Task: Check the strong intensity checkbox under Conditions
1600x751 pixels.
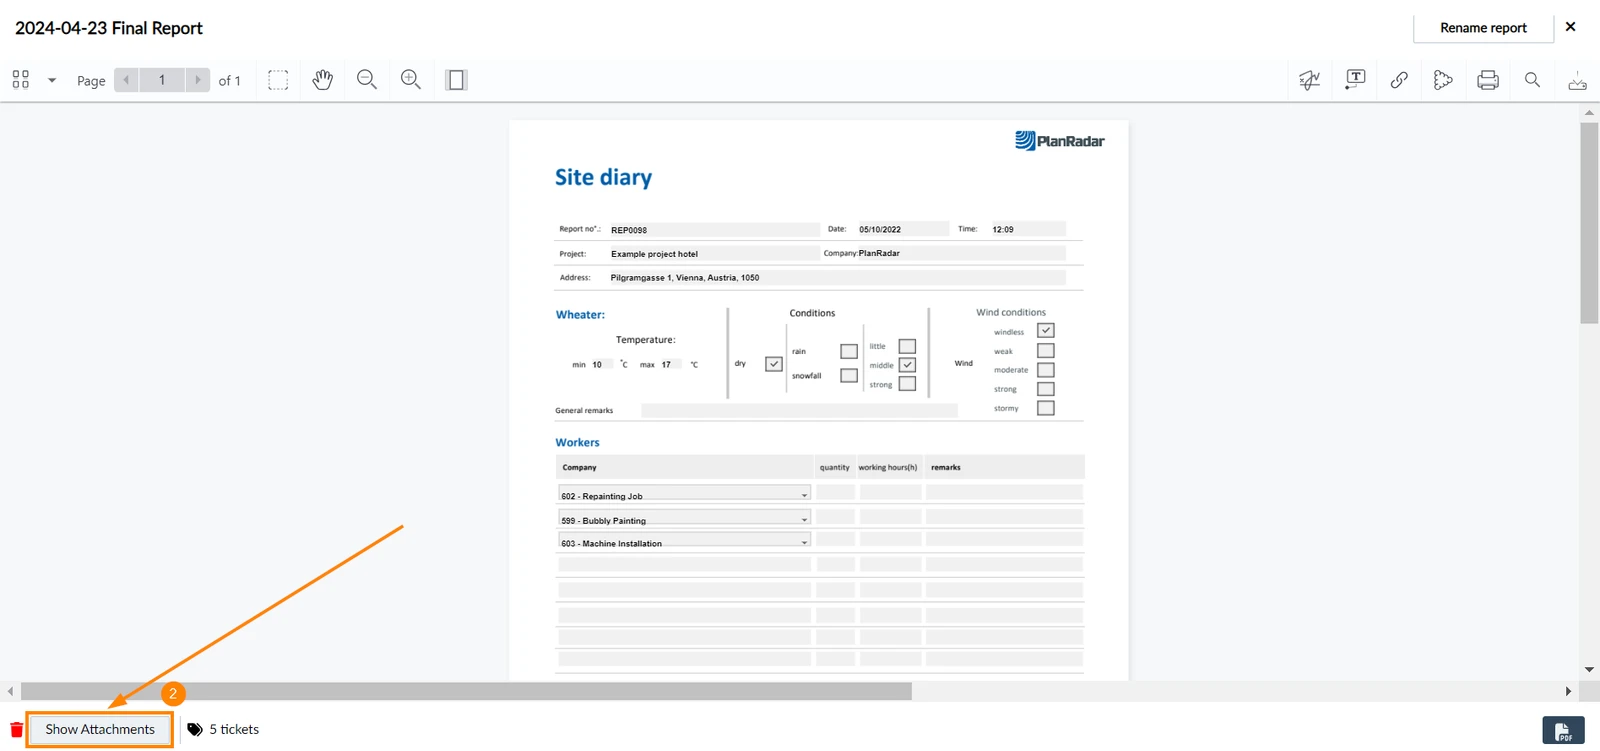Action: (x=907, y=383)
